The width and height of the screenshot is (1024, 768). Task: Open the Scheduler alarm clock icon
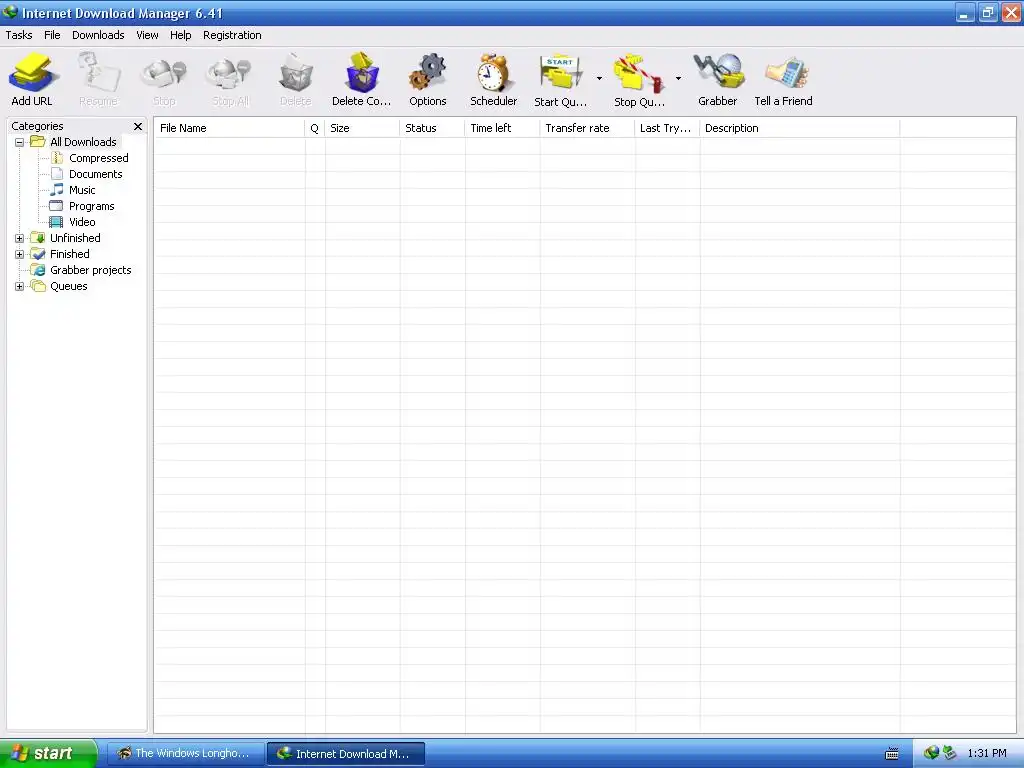493,73
